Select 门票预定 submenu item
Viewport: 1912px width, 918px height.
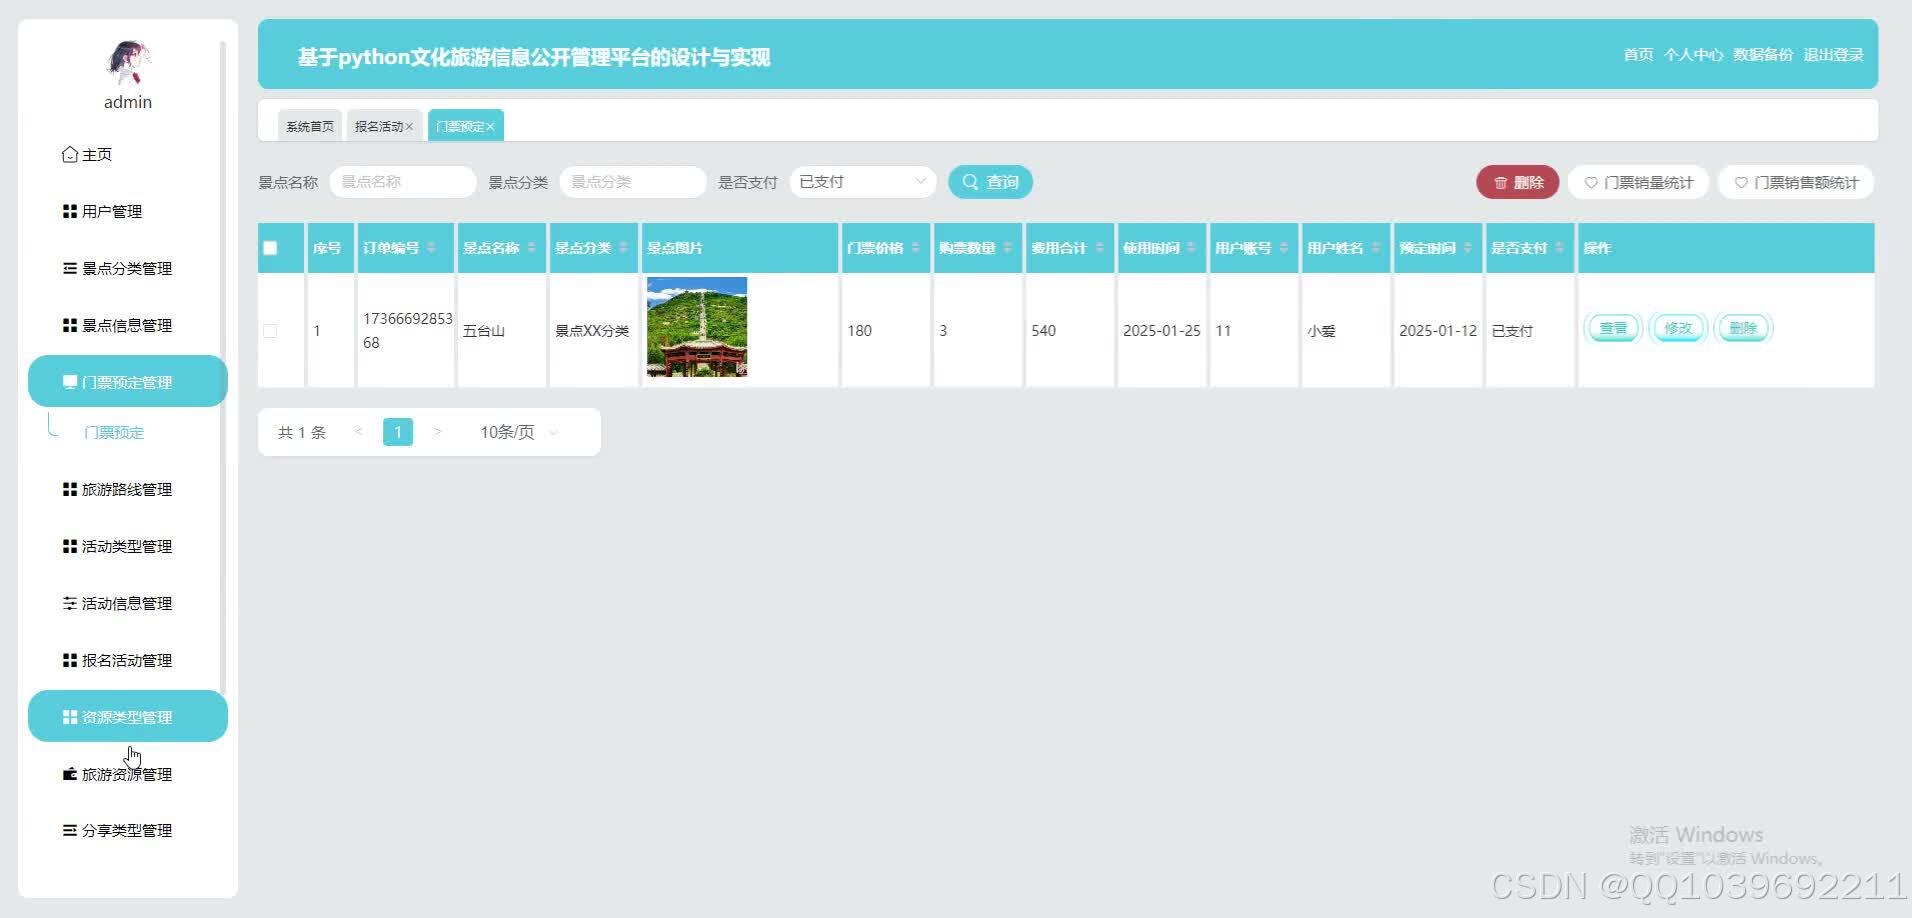pos(114,432)
